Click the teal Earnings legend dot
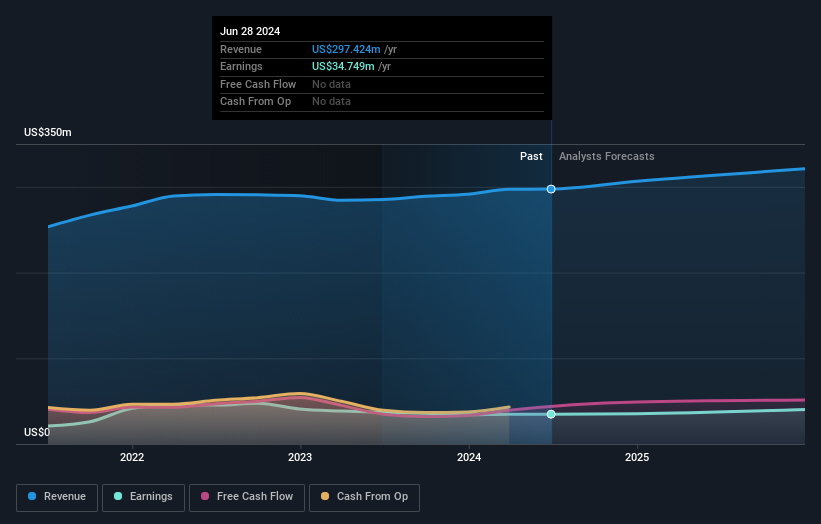Image resolution: width=821 pixels, height=524 pixels. pos(118,496)
